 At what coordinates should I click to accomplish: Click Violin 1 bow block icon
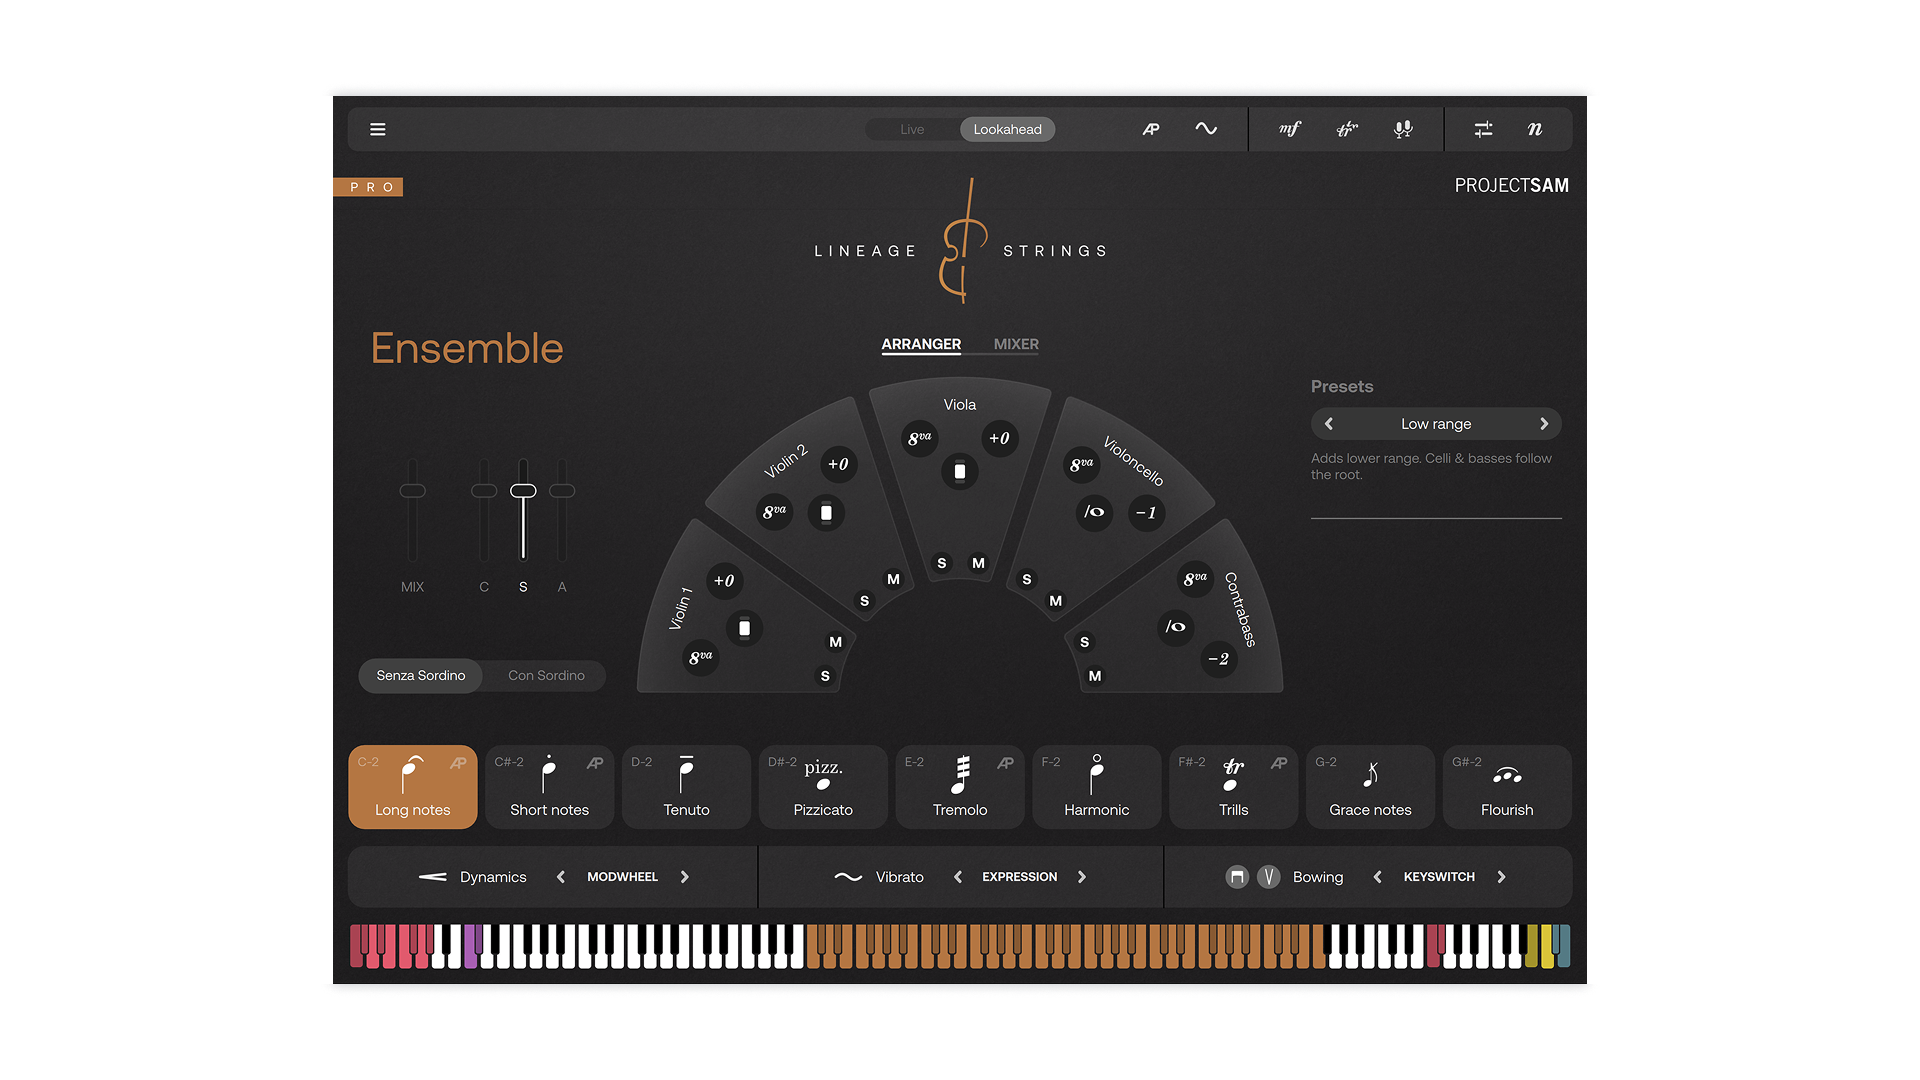pyautogui.click(x=744, y=628)
